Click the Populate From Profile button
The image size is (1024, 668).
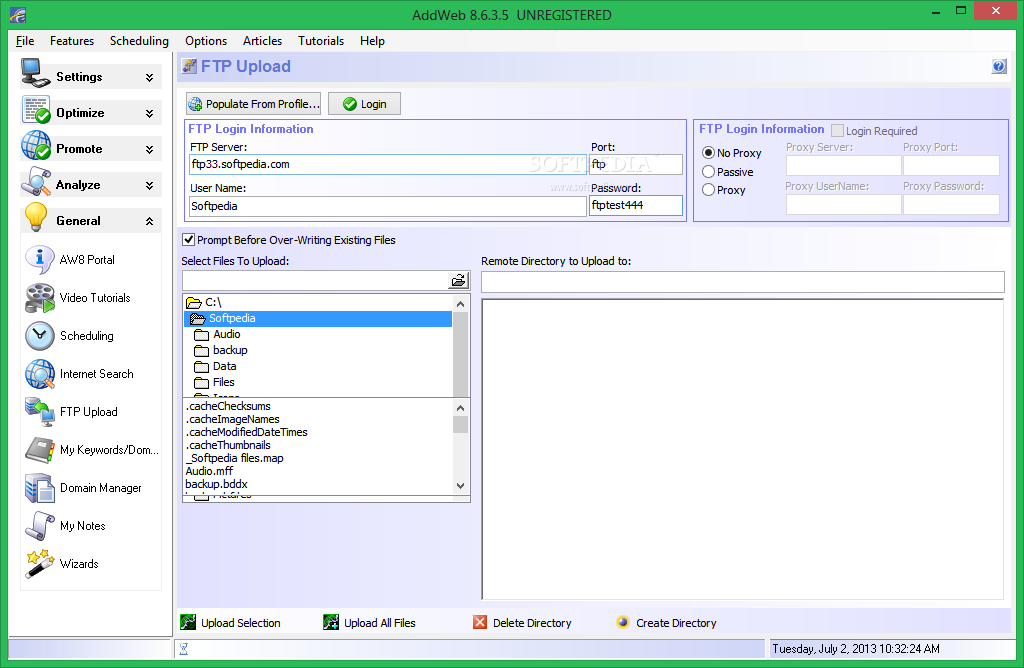(x=253, y=104)
